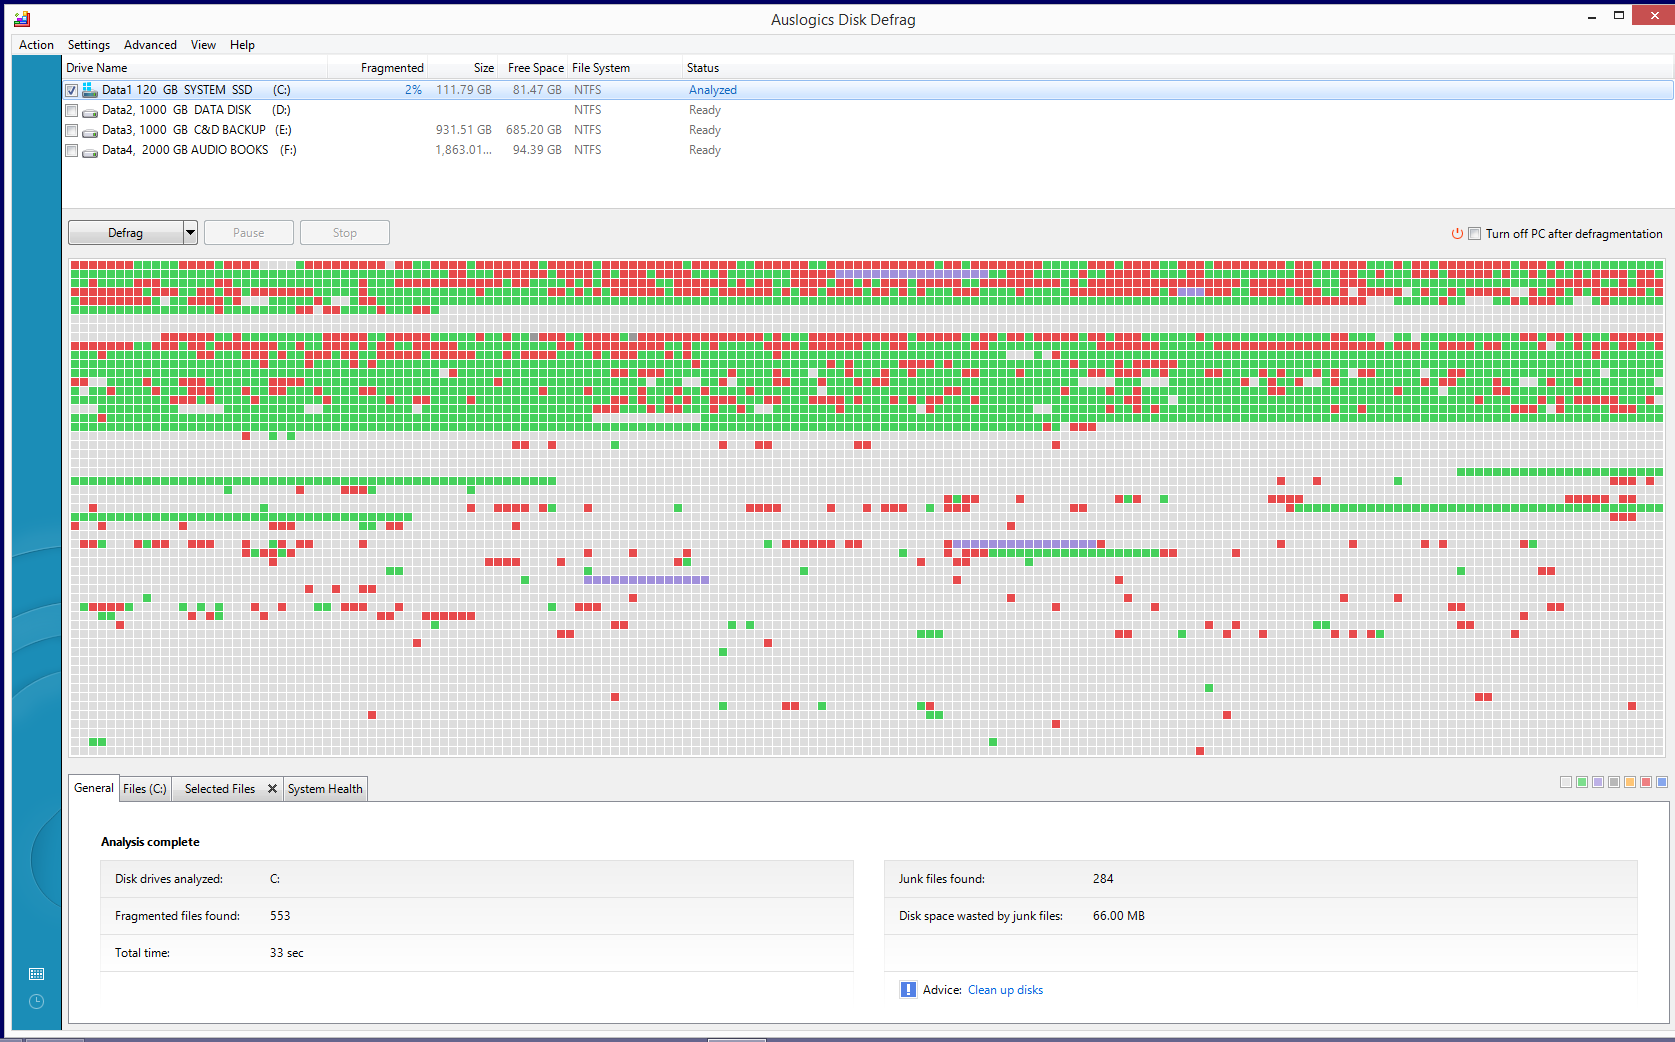The height and width of the screenshot is (1042, 1675).
Task: Click the Auslogics app icon in title bar
Action: tap(22, 19)
